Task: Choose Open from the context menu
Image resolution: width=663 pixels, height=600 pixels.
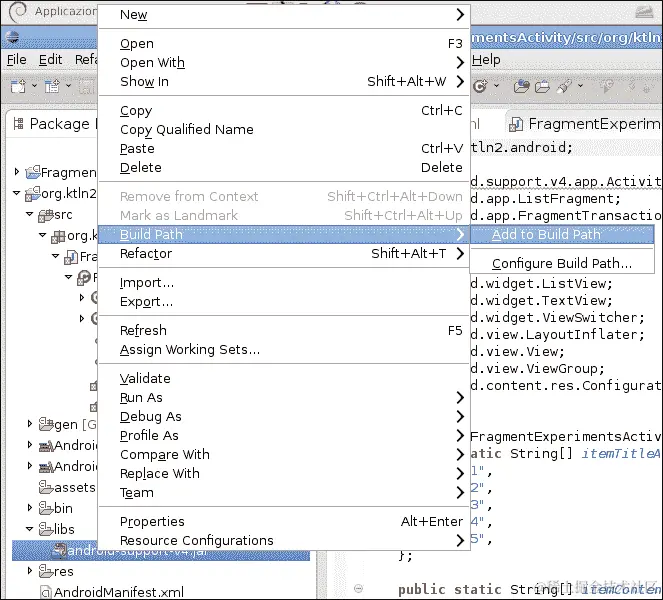Action: pyautogui.click(x=284, y=44)
